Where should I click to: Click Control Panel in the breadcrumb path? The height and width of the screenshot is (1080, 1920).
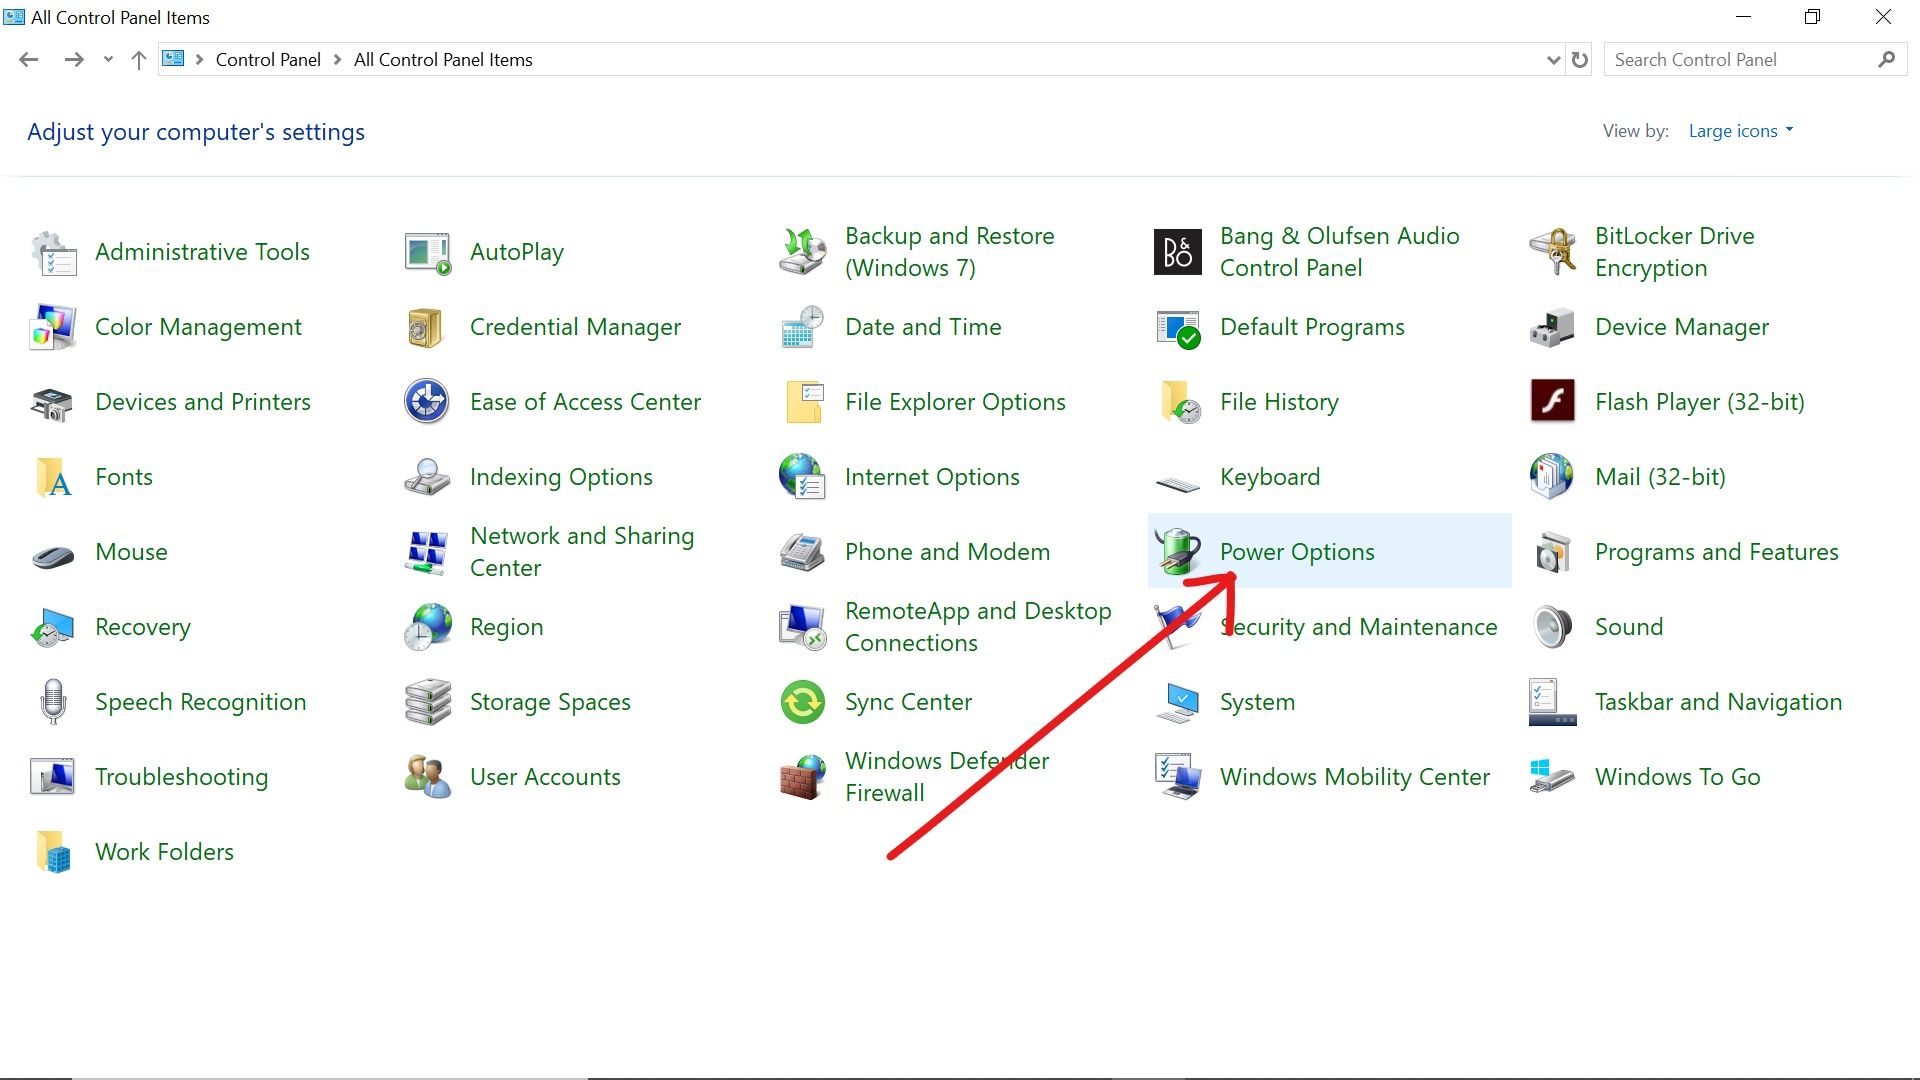click(267, 60)
